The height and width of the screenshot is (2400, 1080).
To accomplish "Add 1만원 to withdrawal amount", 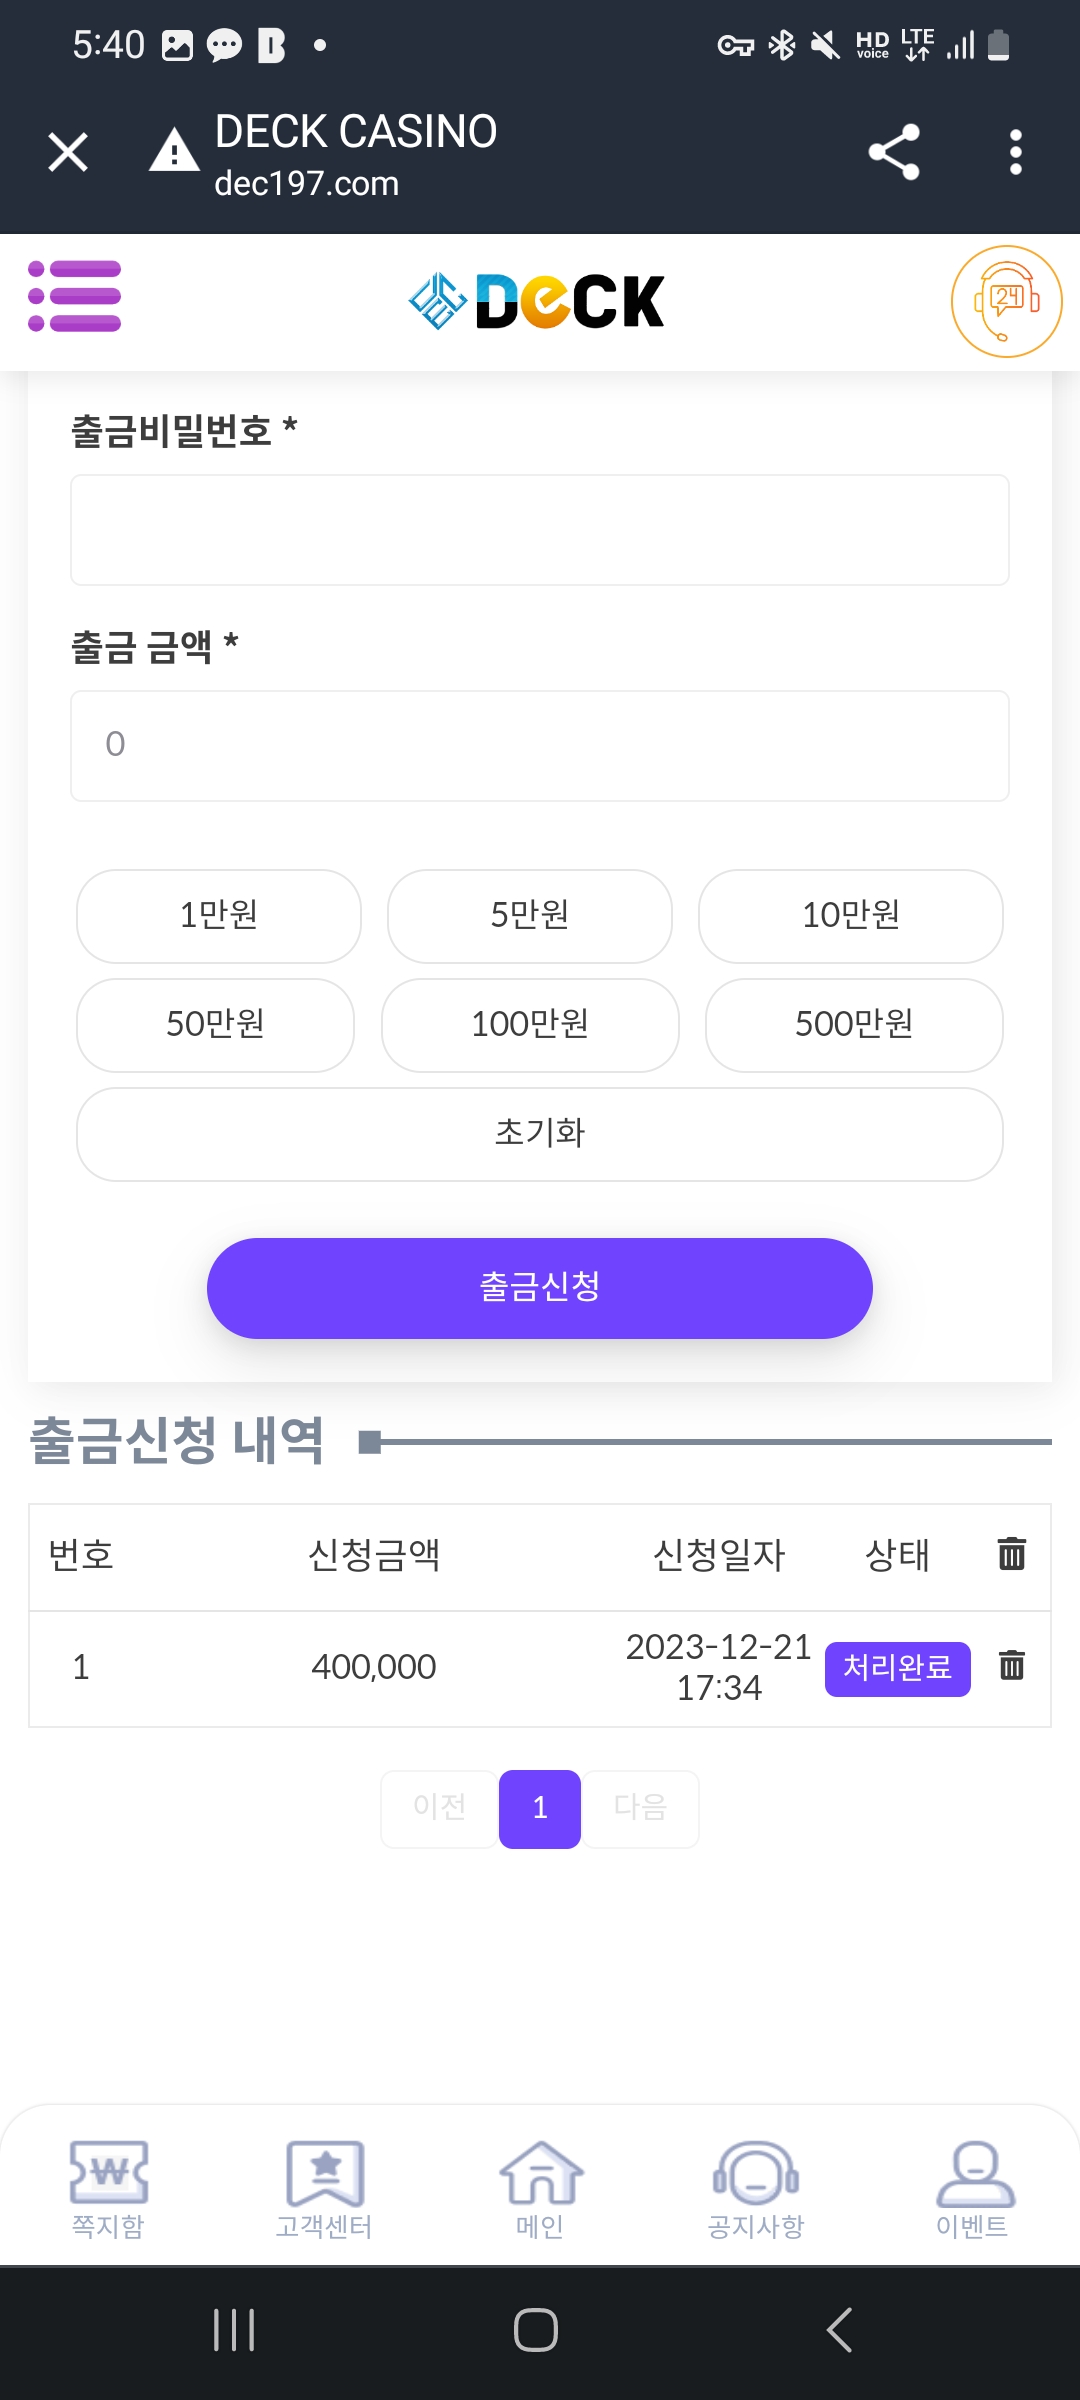I will coord(219,916).
